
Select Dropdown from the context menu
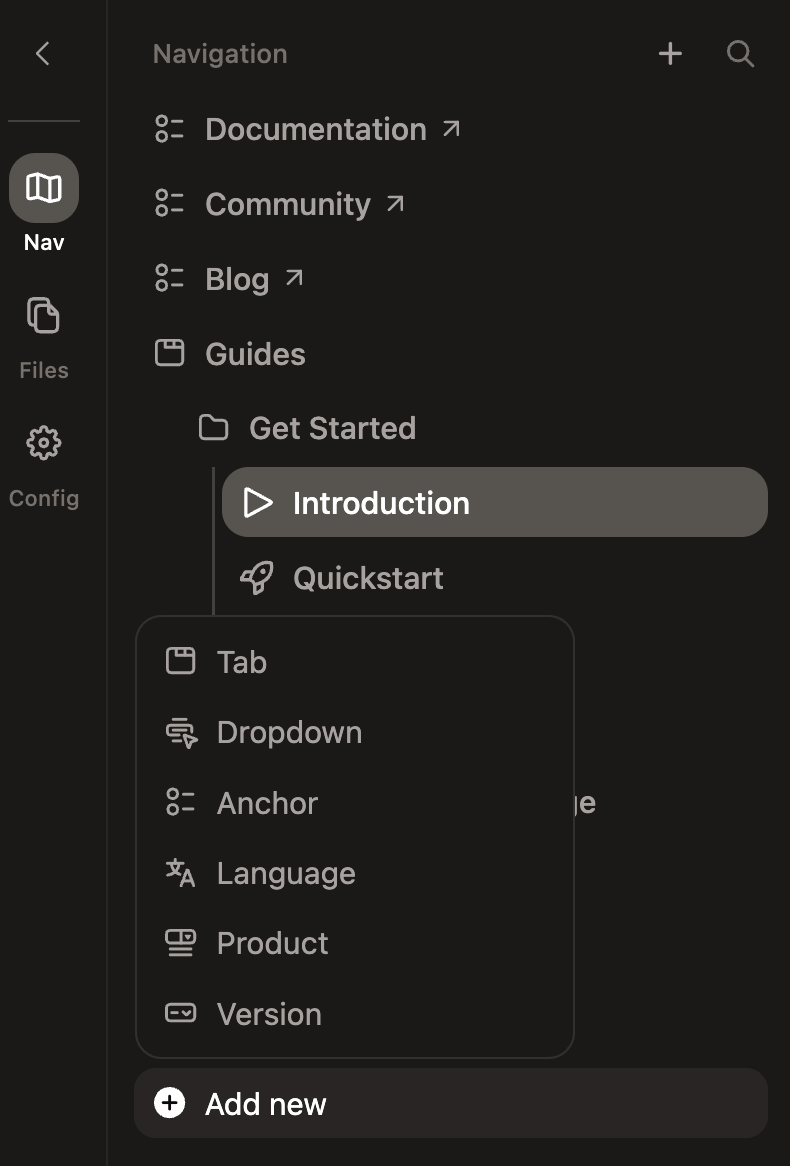tap(289, 732)
